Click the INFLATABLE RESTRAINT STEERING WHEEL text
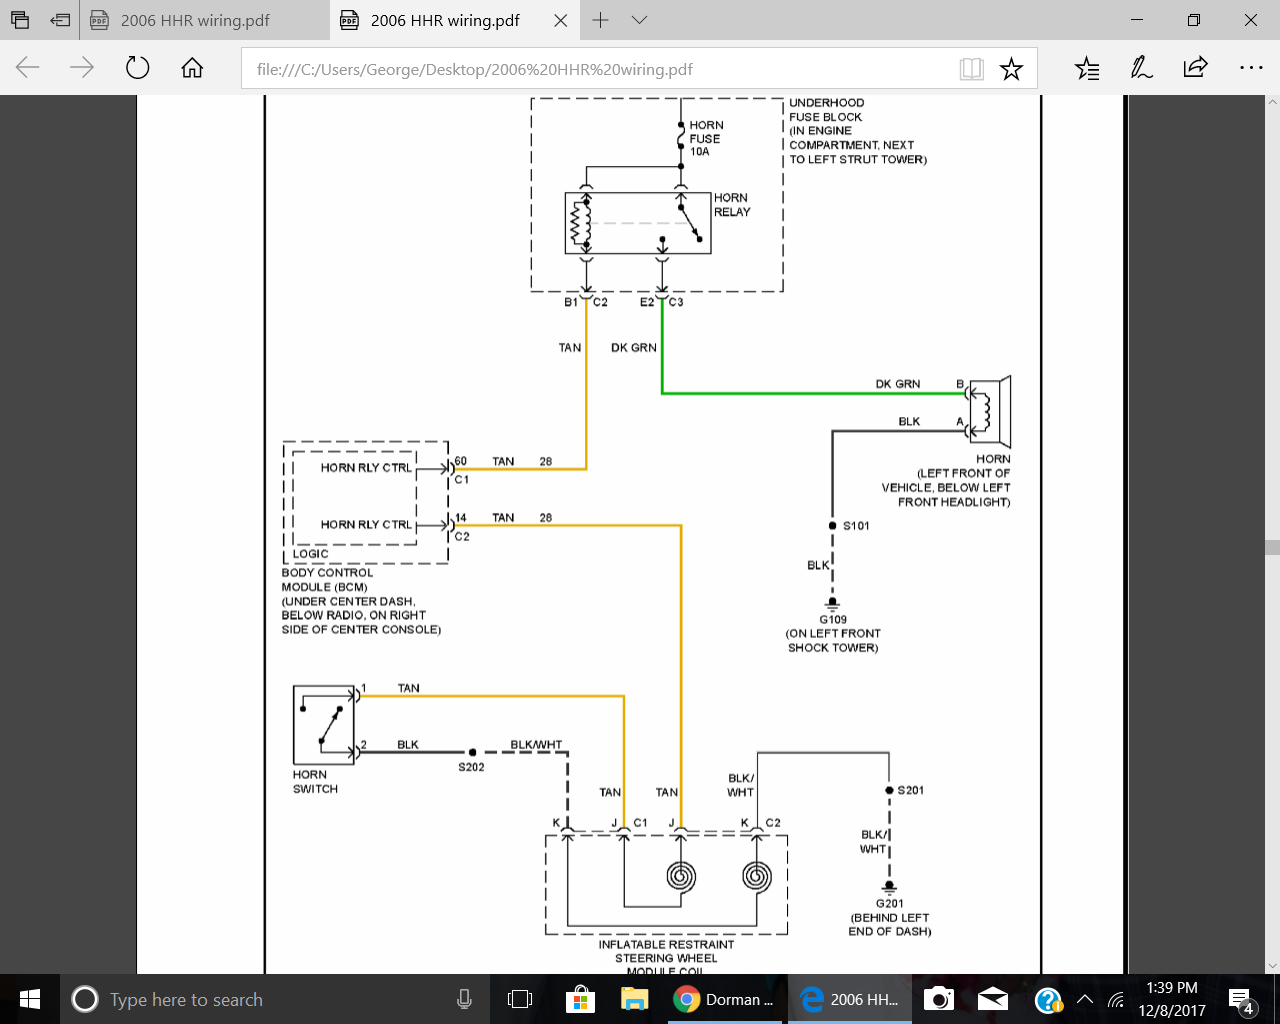Image resolution: width=1280 pixels, height=1024 pixels. click(666, 951)
